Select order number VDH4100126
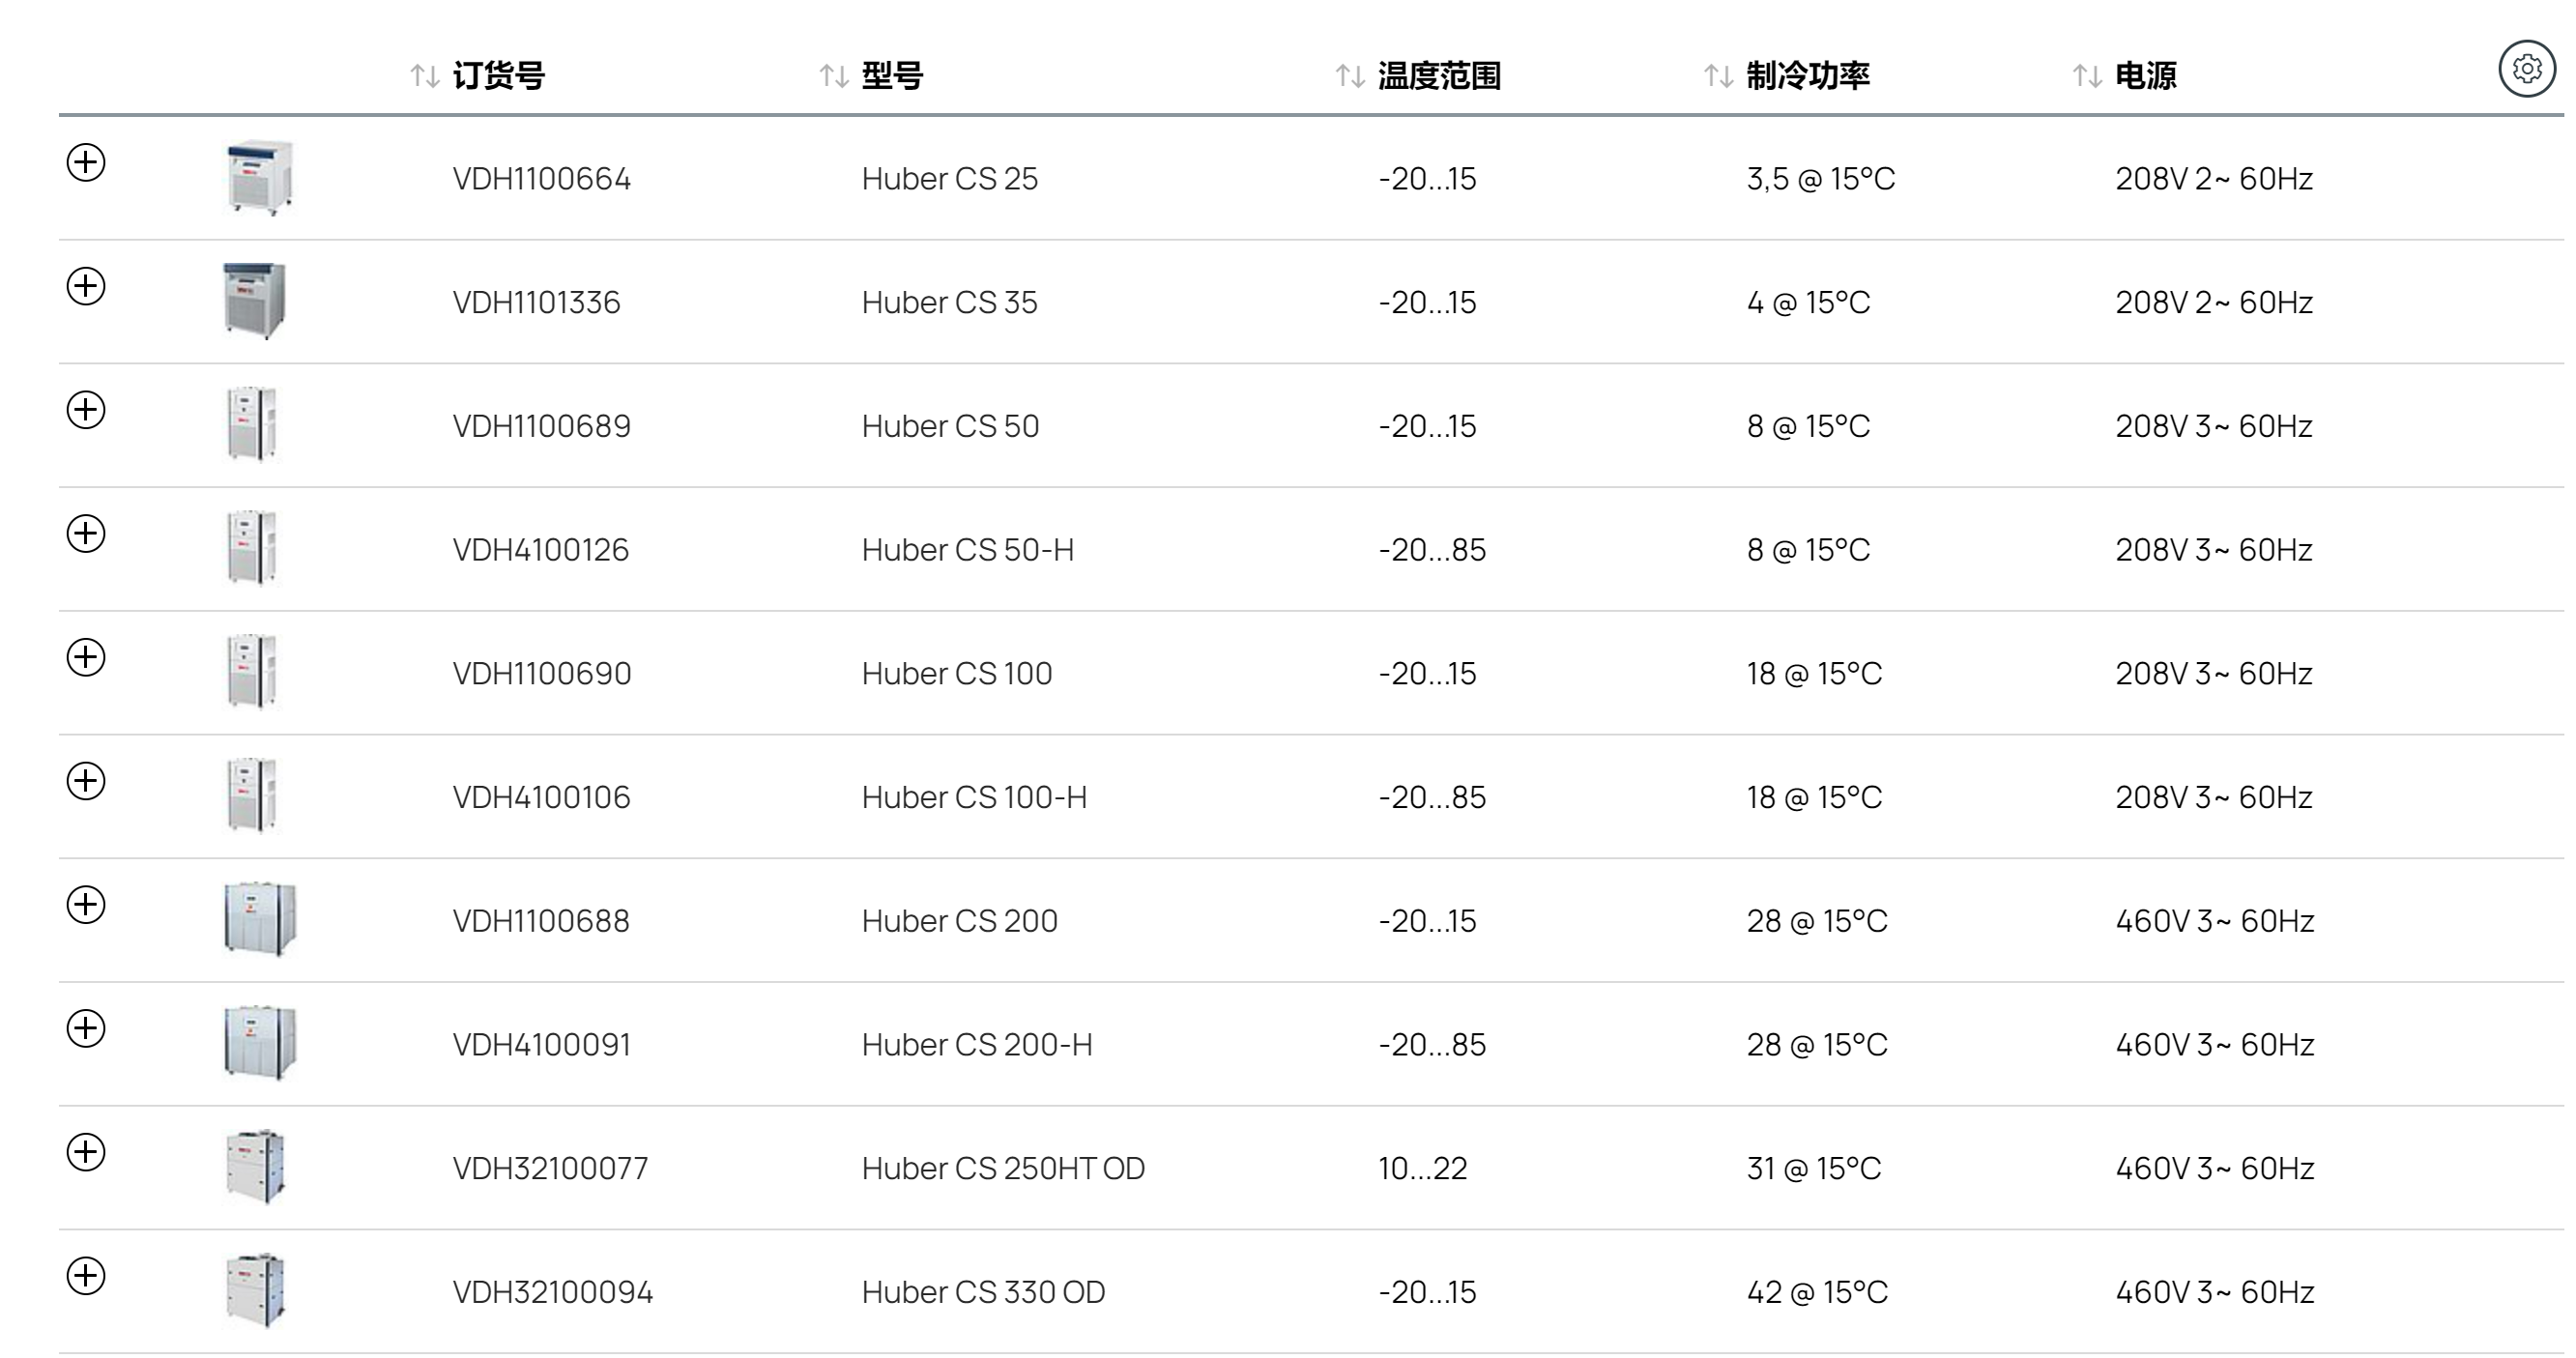The height and width of the screenshot is (1358, 2576). [x=540, y=550]
